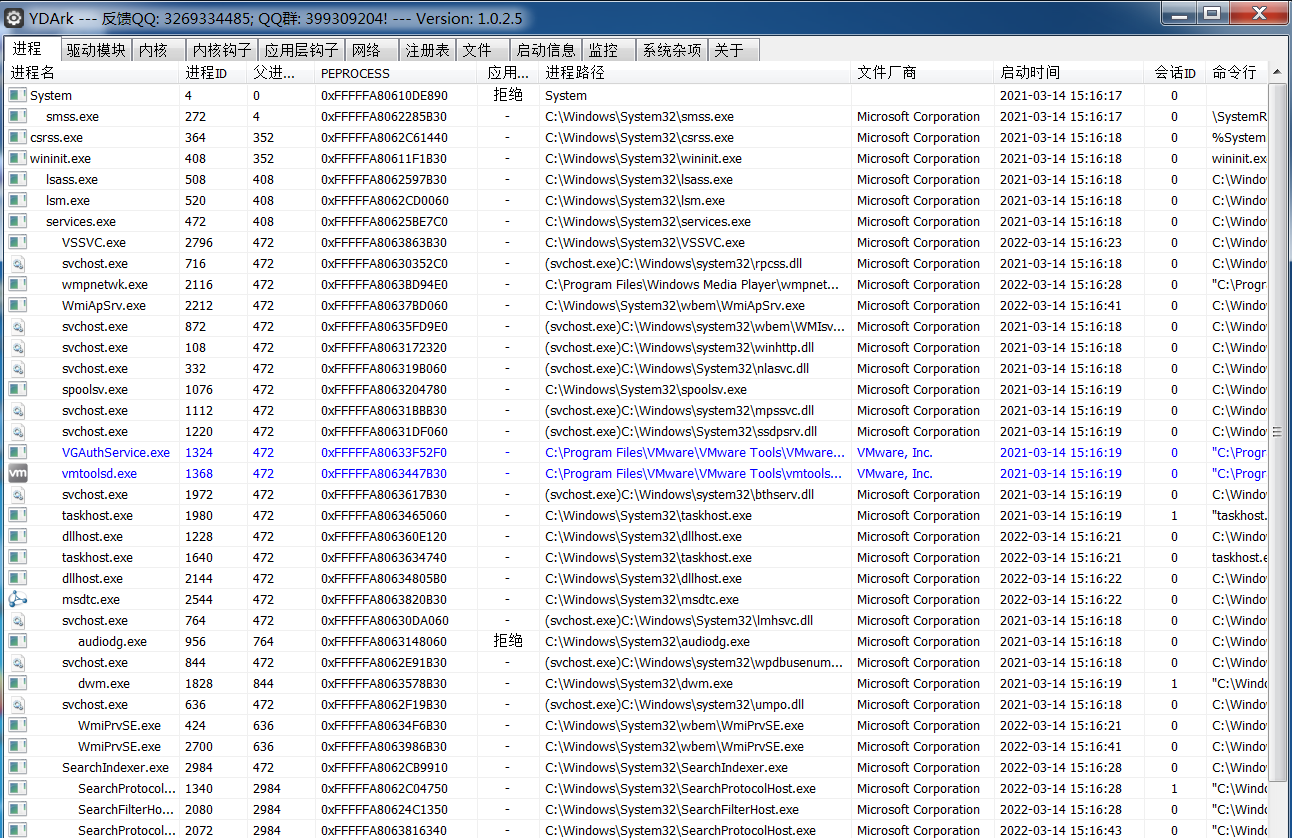Click the VGAuthService.exe row icon
Image resolution: width=1292 pixels, height=838 pixels.
click(x=17, y=453)
